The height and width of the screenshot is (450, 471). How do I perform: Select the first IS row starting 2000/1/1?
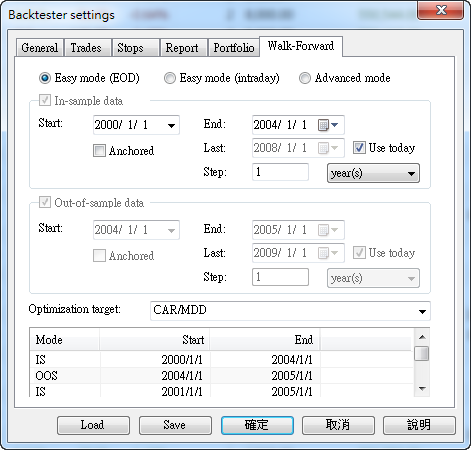pos(222,360)
